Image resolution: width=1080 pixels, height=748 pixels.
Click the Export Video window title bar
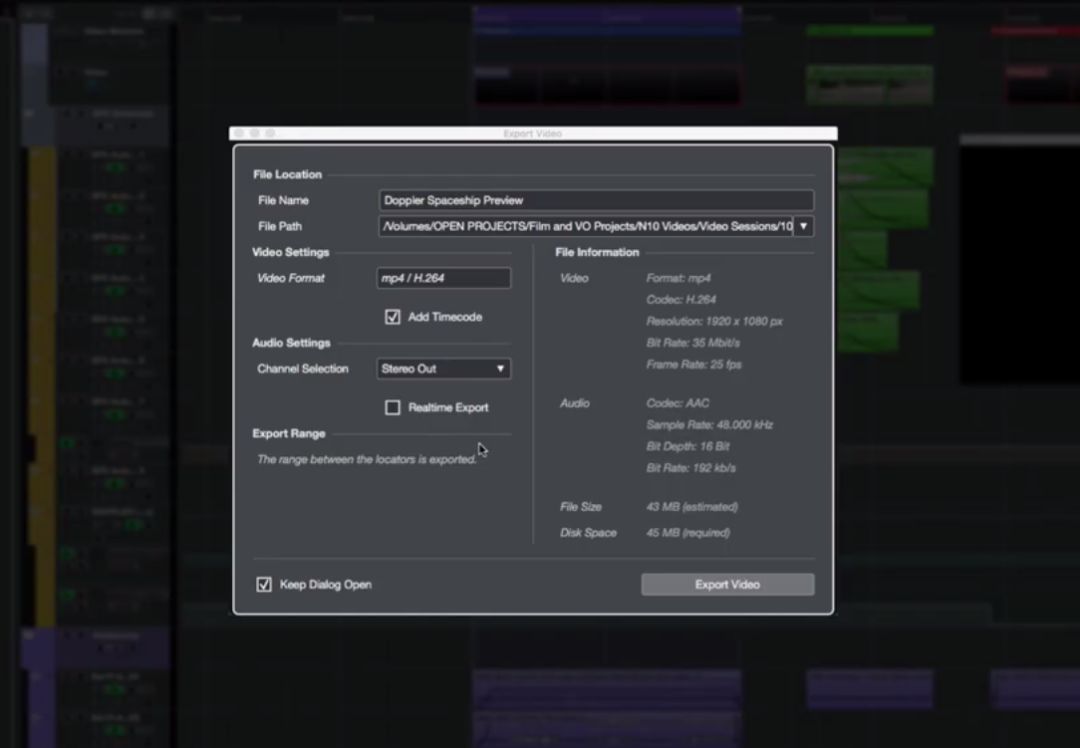click(533, 134)
